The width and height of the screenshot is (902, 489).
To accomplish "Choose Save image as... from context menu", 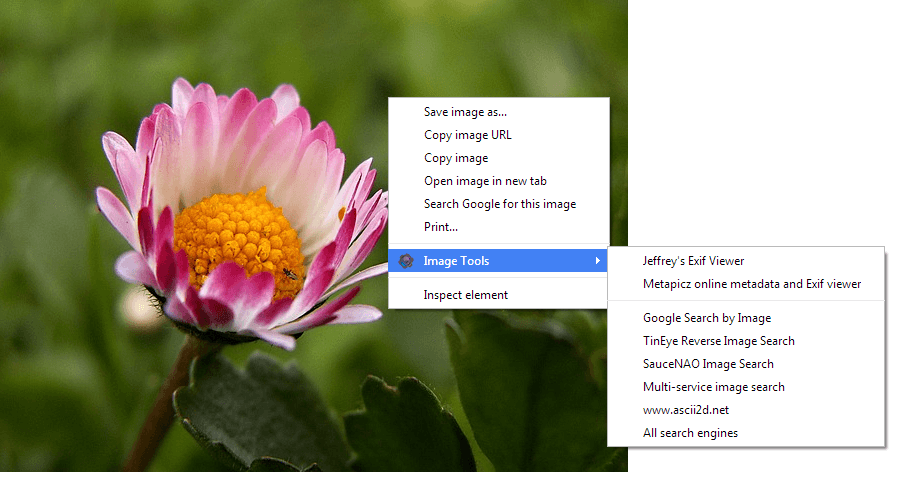I will coord(499,112).
